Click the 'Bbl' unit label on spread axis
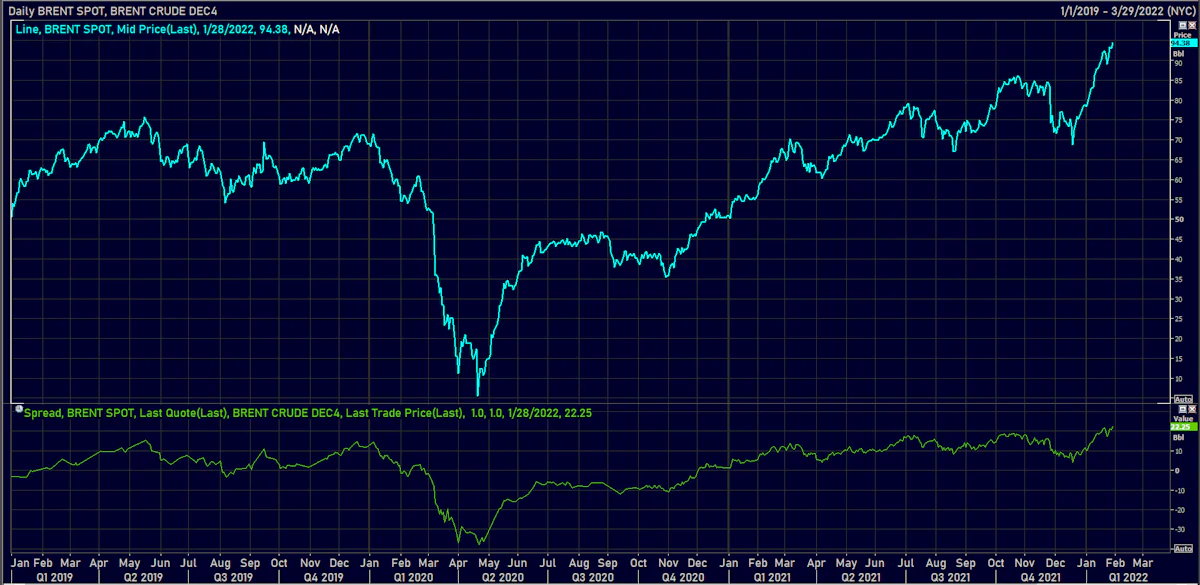The image size is (1200, 585). point(1178,437)
